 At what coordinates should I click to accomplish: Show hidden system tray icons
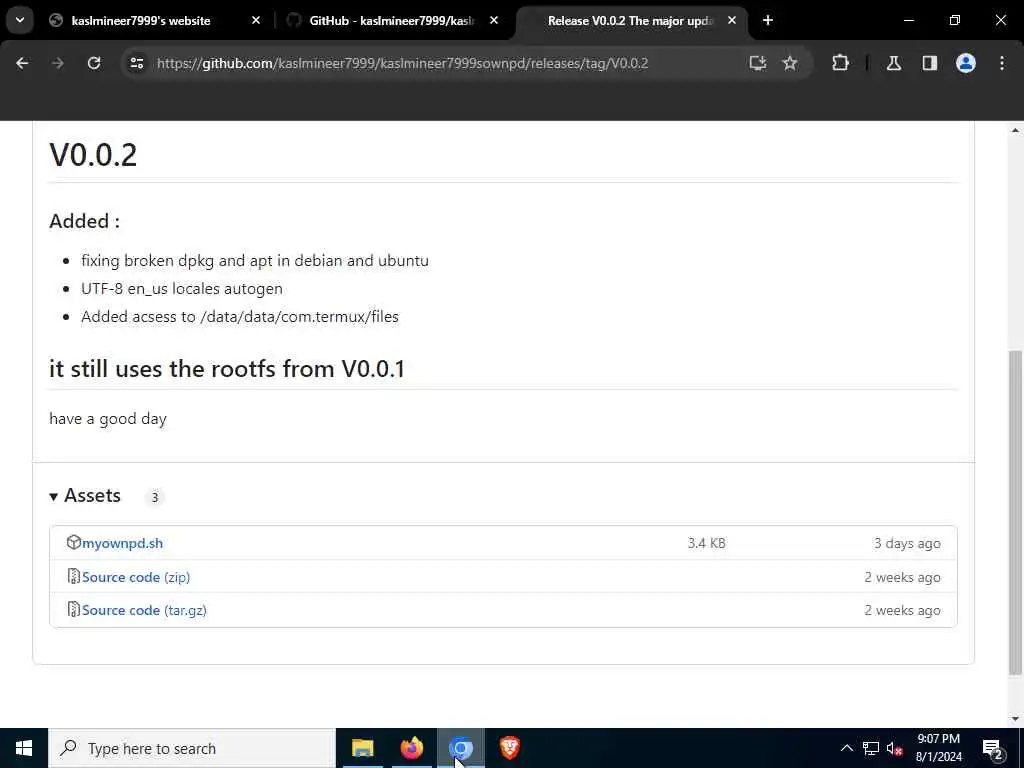[x=846, y=748]
